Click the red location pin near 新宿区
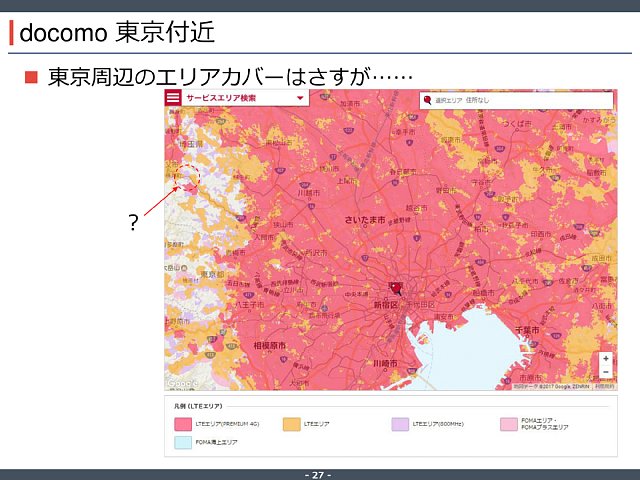Screen dimensions: 640x480 tap(396, 289)
